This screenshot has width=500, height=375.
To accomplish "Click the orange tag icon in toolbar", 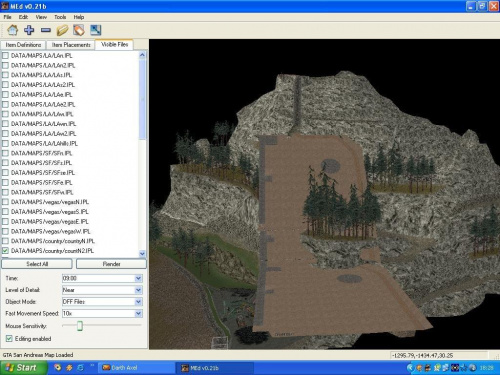I will pos(79,30).
